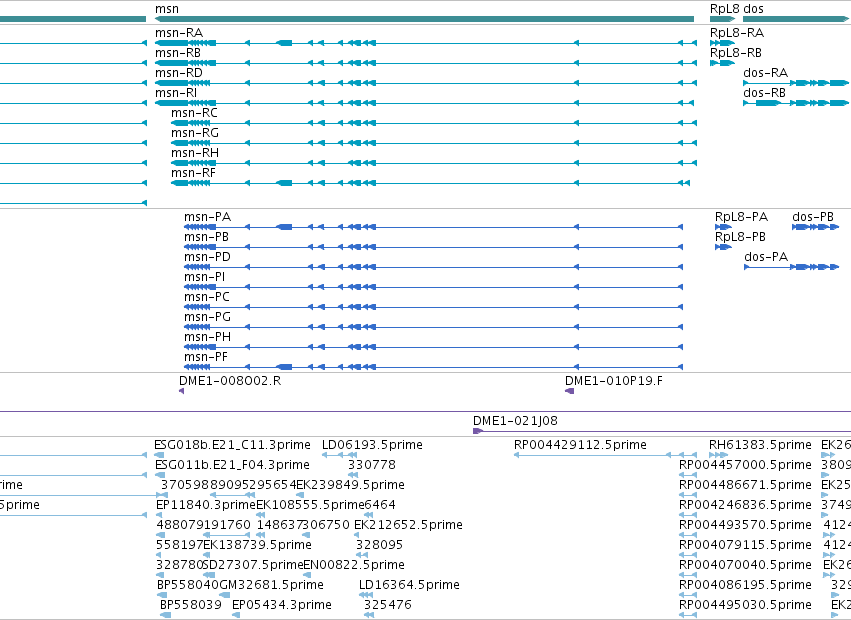The height and width of the screenshot is (620, 851).
Task: Select the RpL8-RB transcript label
Action: (x=736, y=53)
